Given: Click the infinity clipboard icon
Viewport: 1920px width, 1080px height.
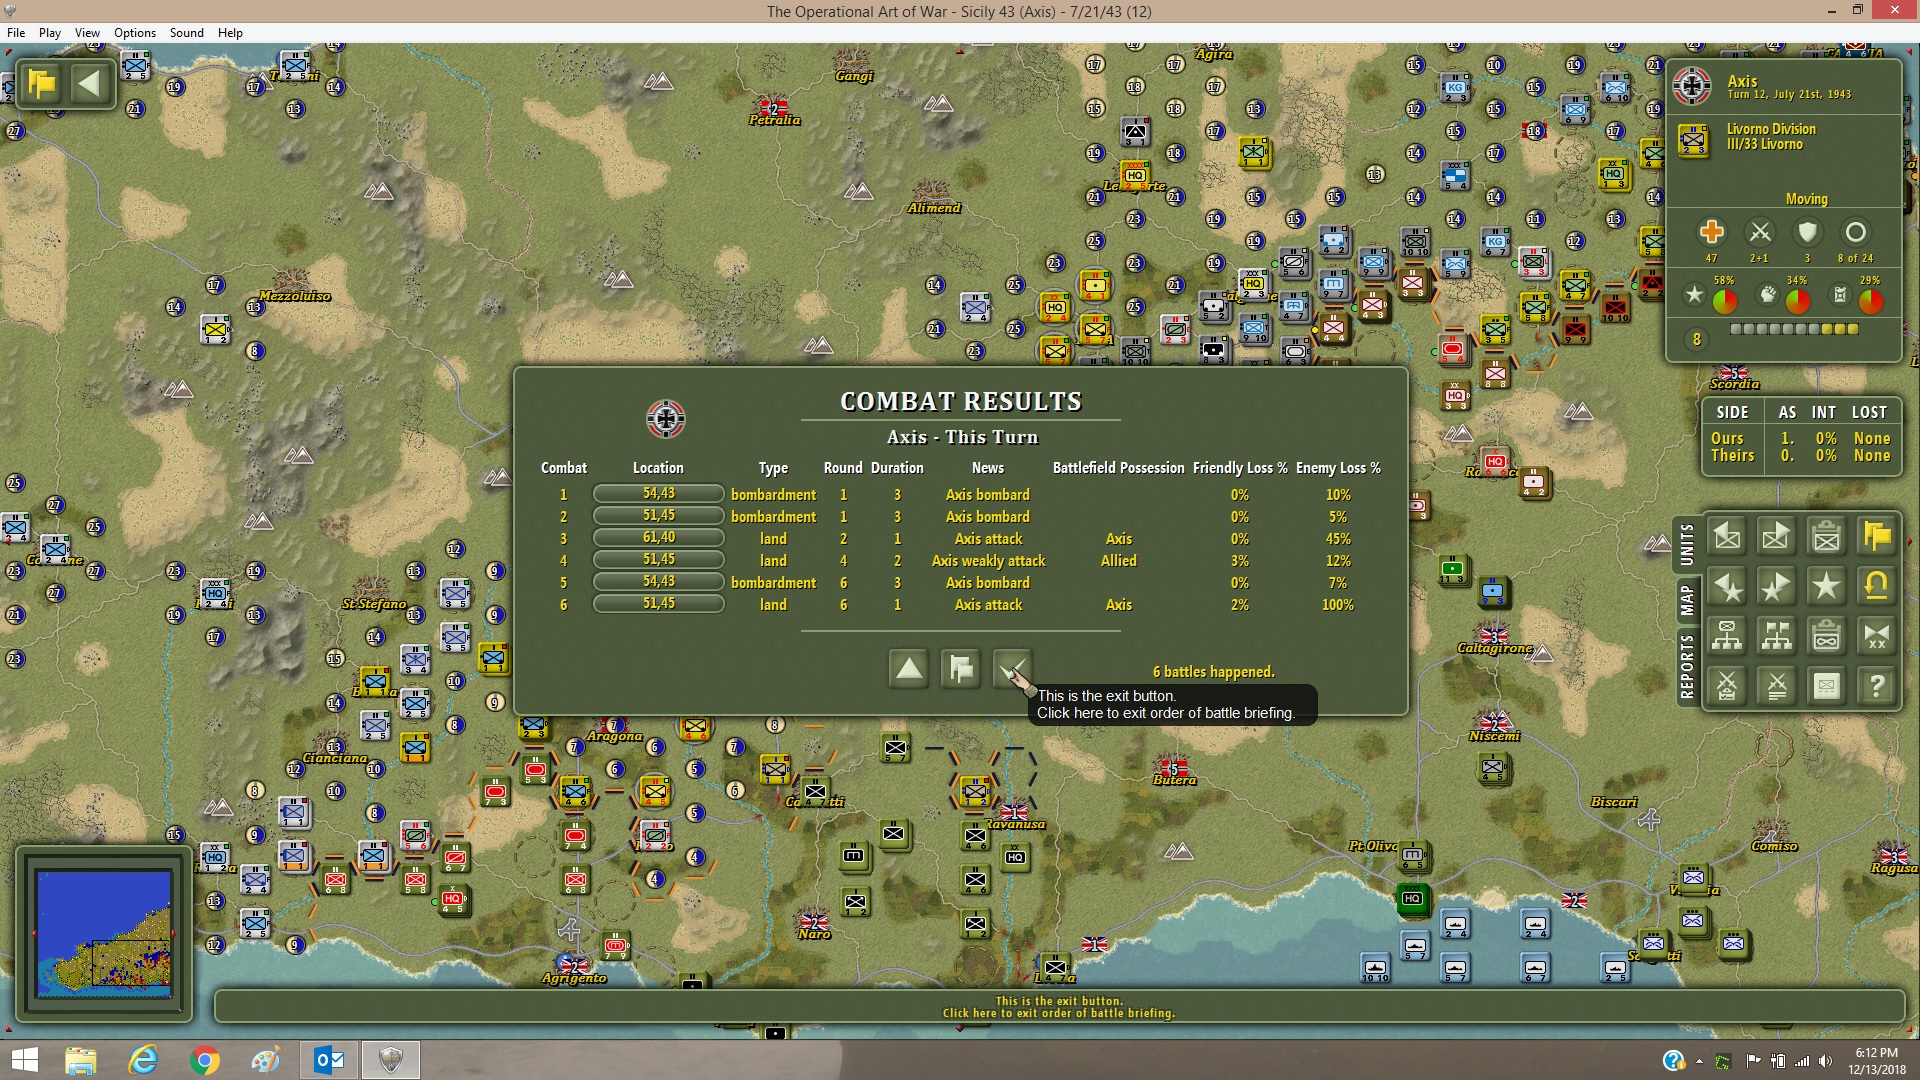Looking at the screenshot, I should tap(1827, 636).
